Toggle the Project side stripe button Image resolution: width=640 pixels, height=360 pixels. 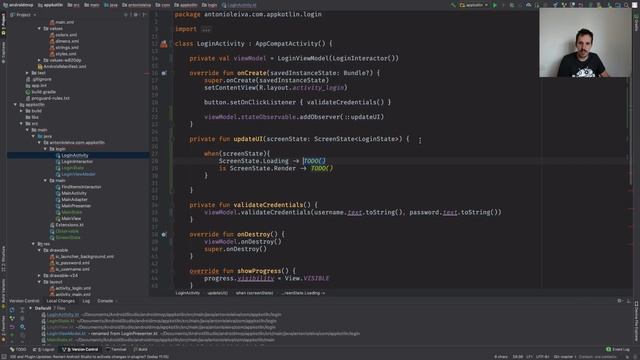pyautogui.click(x=3, y=24)
